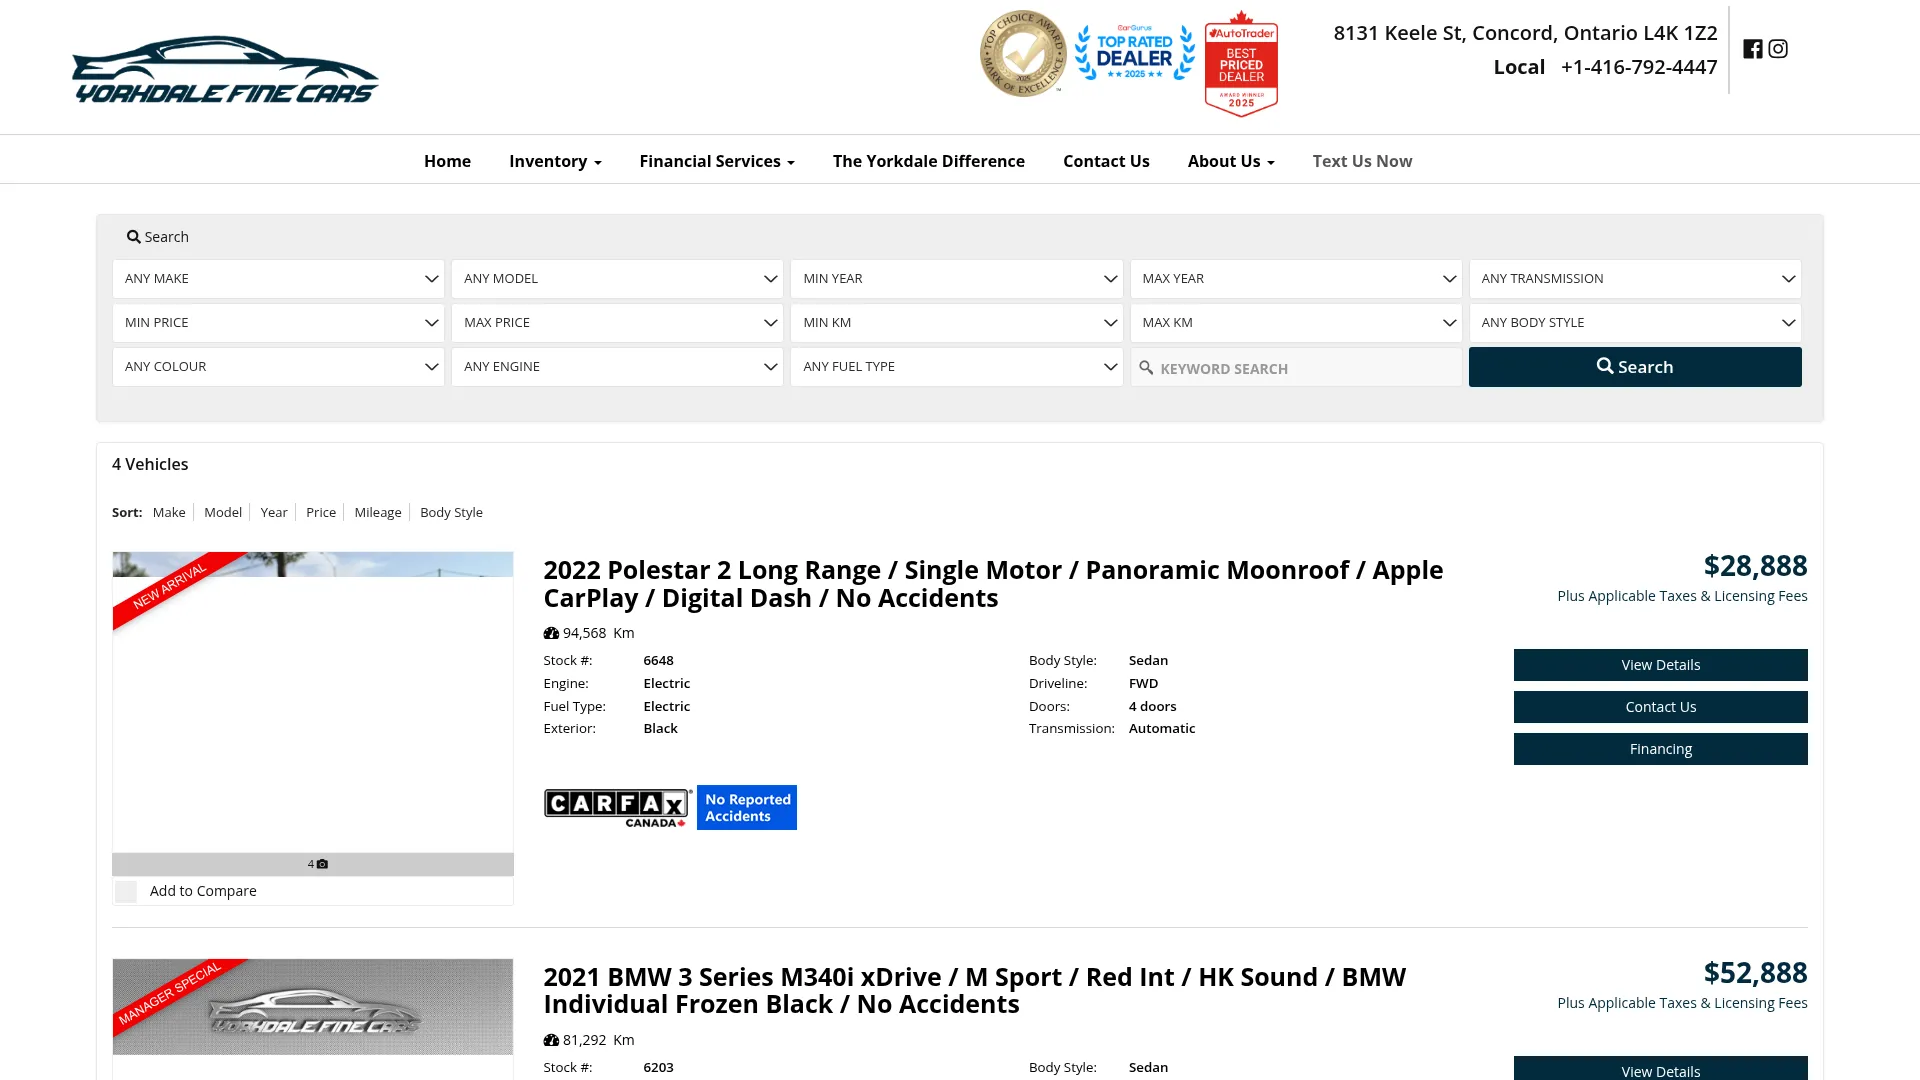Open the Polestar 2 vehicle photo
The height and width of the screenshot is (1080, 1920).
[x=313, y=702]
